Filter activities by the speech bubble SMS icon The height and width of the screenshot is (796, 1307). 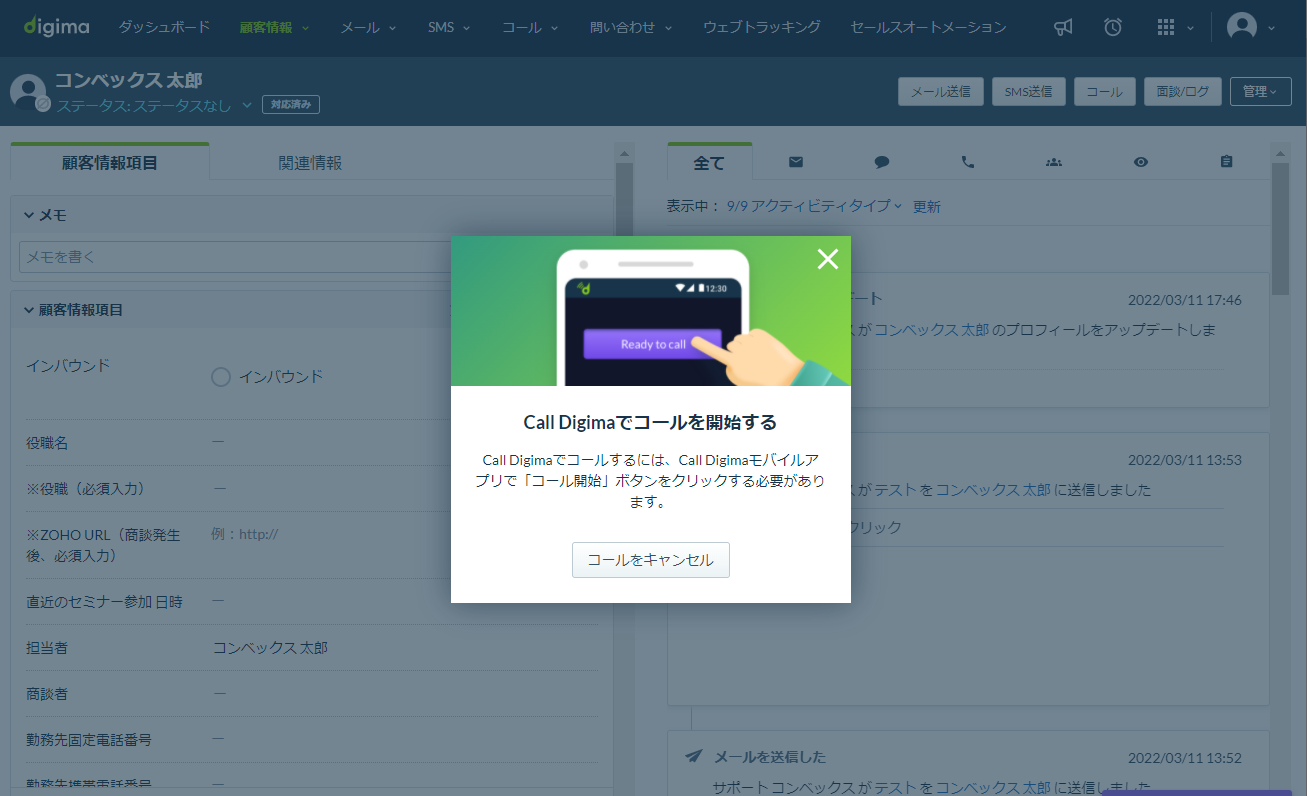pyautogui.click(x=882, y=162)
